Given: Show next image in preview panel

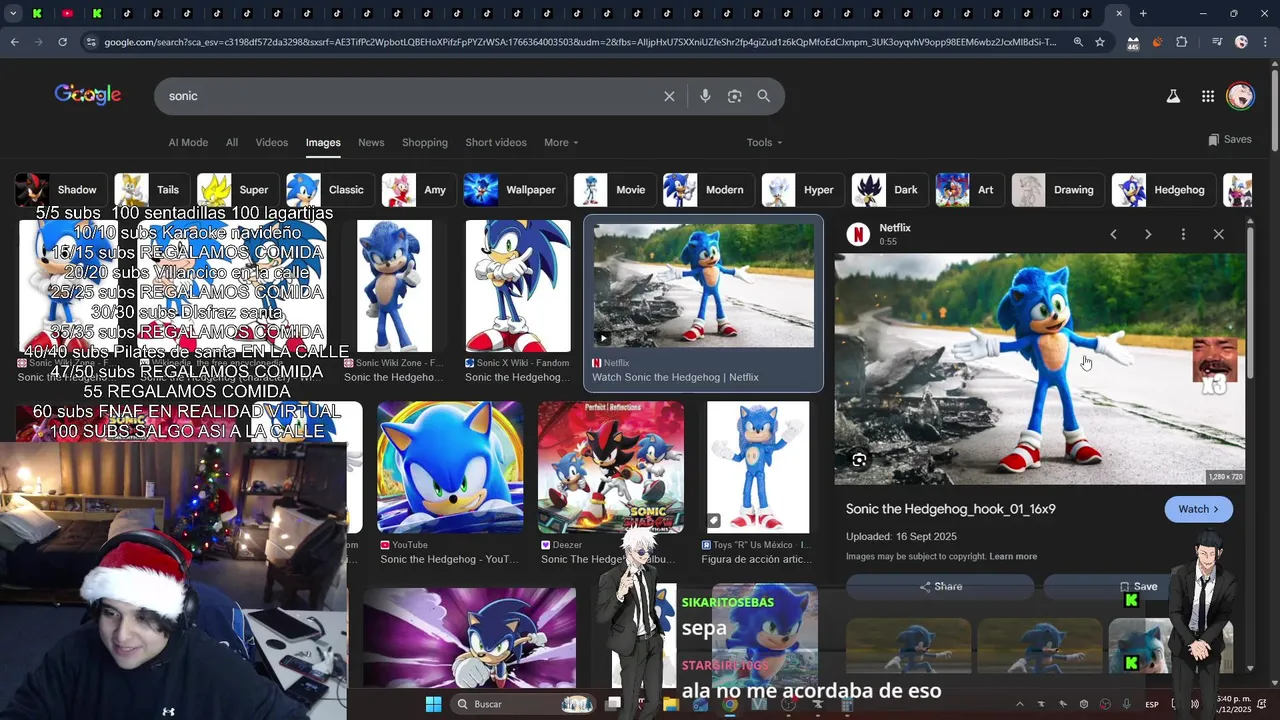Looking at the screenshot, I should [x=1148, y=234].
